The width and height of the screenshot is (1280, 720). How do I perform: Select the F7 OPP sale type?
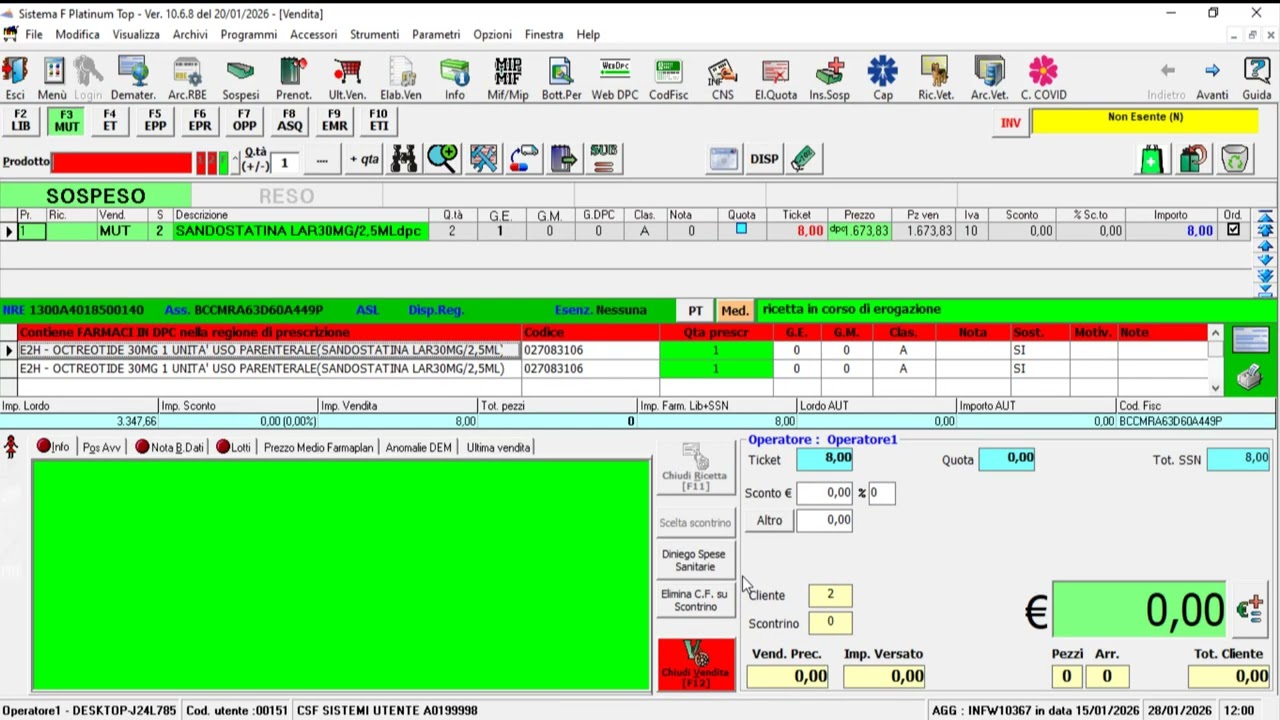coord(244,121)
